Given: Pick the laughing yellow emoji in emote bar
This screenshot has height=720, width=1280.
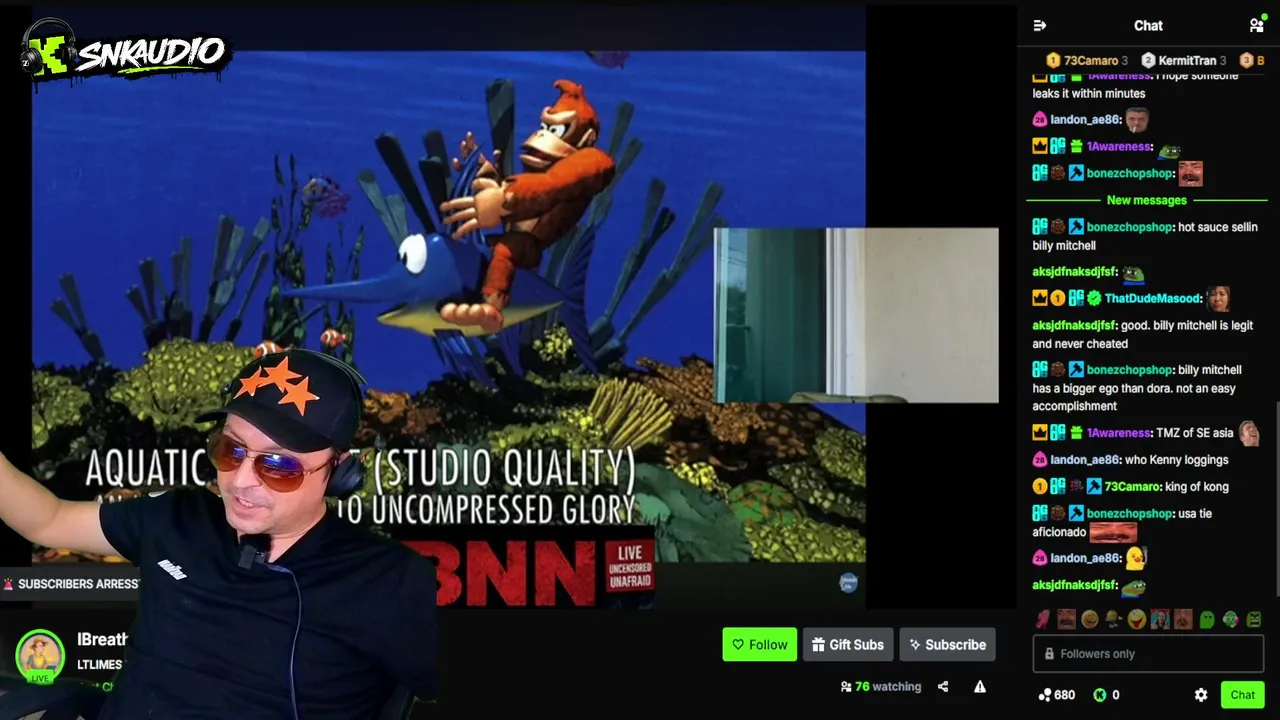Looking at the screenshot, I should pyautogui.click(x=1136, y=620).
